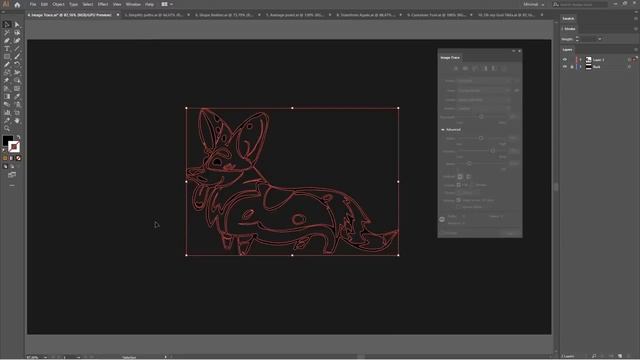The height and width of the screenshot is (360, 640).
Task: Open the Arrange Documents dropdown
Action: pos(167,4)
